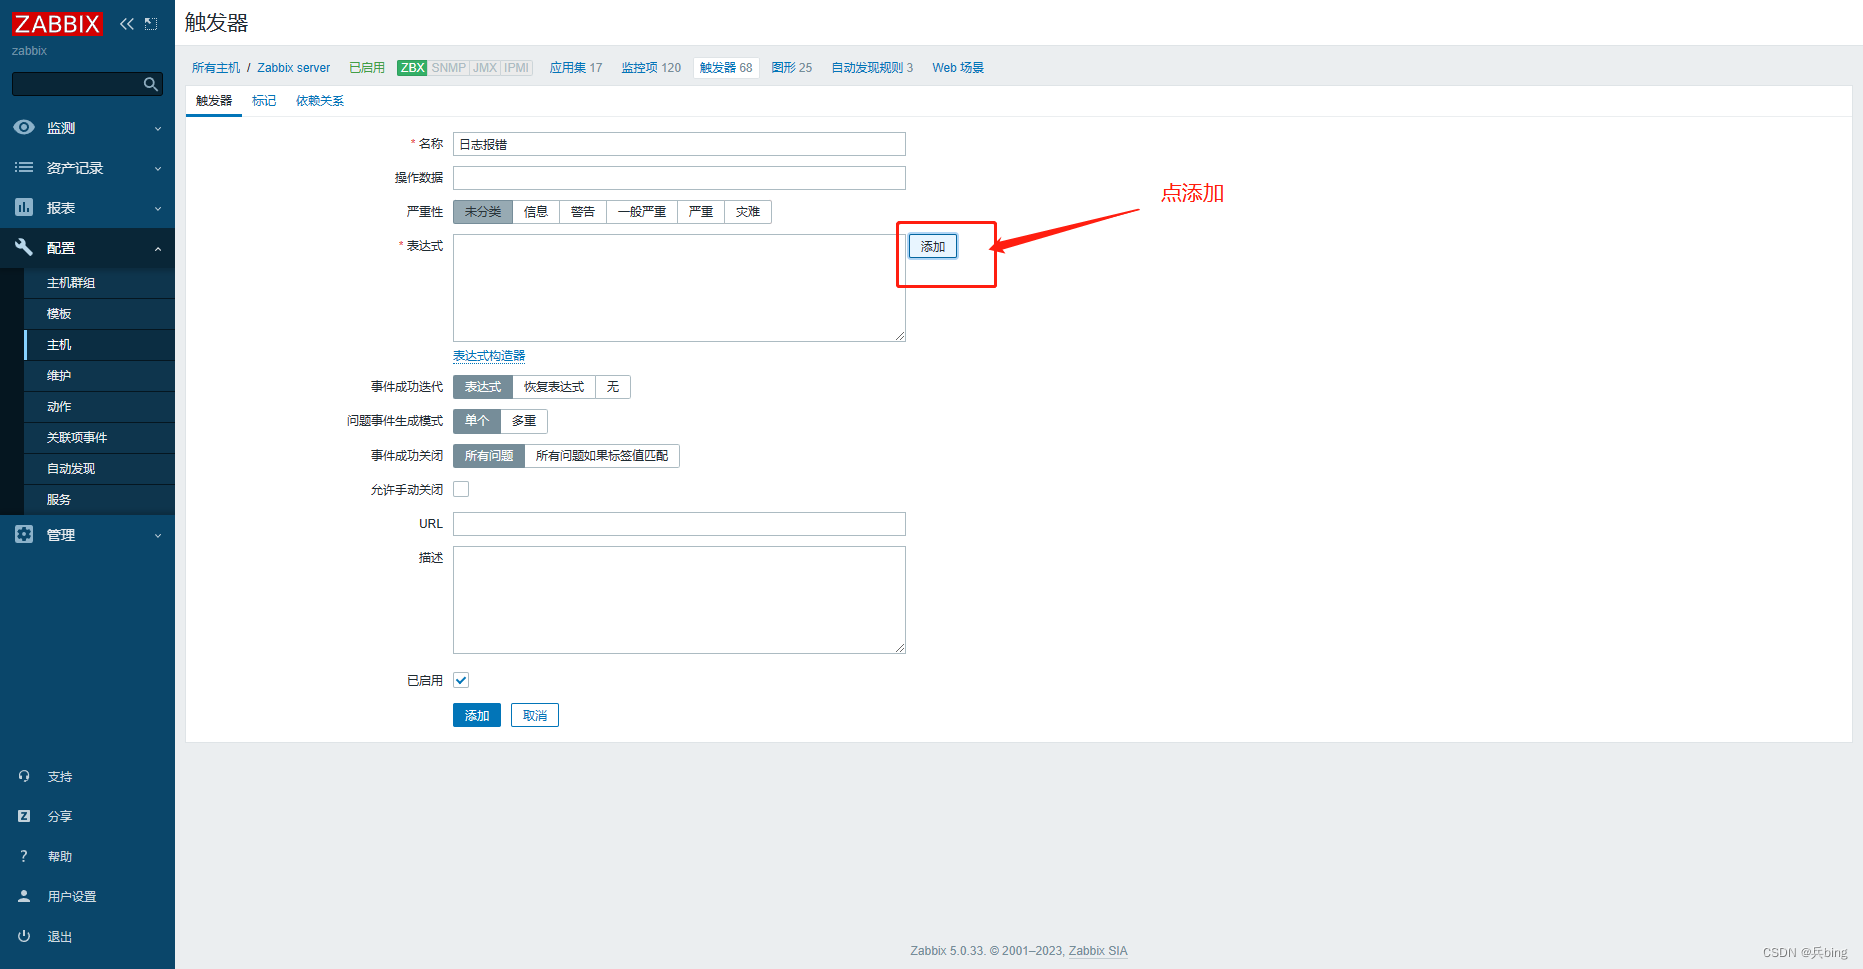Image resolution: width=1863 pixels, height=969 pixels.
Task: Open the 主机 submenu item
Action: [99, 345]
